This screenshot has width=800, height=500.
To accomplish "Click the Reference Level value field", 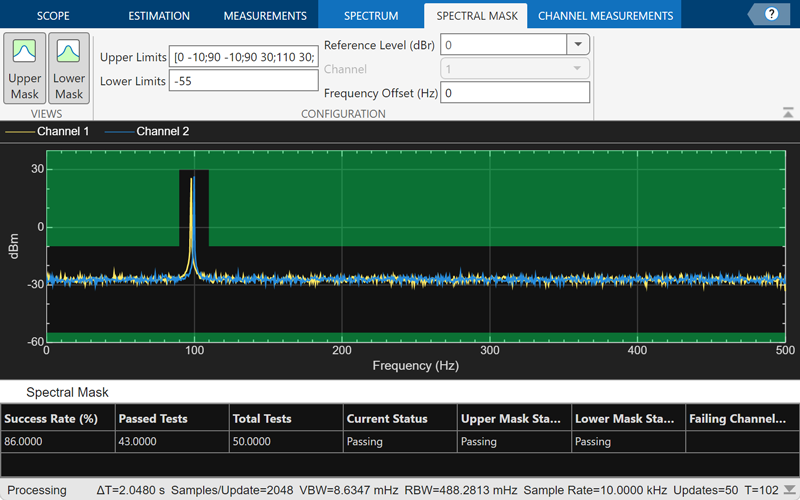I will pyautogui.click(x=503, y=45).
